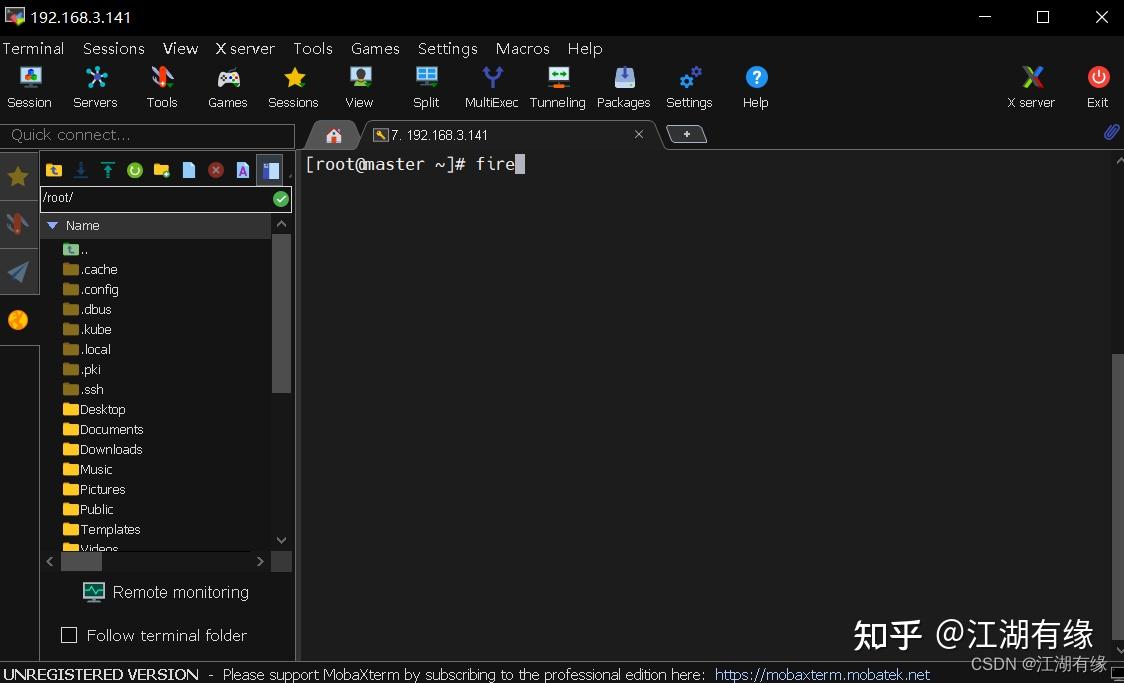Open the Servers toolbar icon
The height and width of the screenshot is (683, 1124).
point(95,87)
